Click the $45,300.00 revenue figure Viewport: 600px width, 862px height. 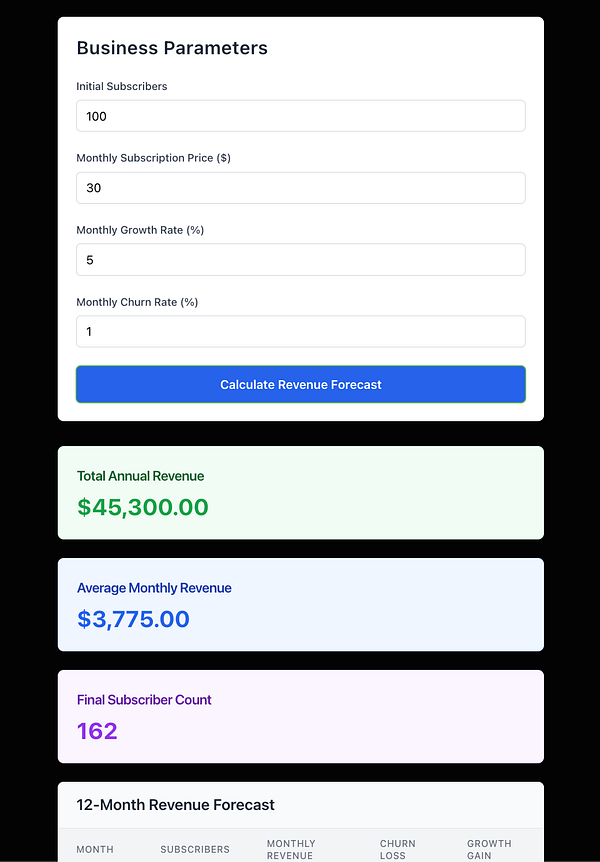coord(143,507)
